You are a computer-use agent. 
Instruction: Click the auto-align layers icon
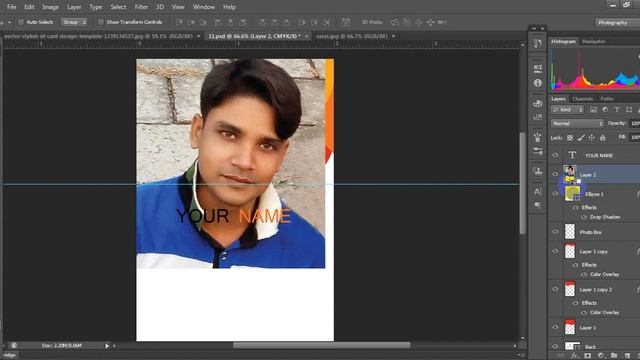click(x=346, y=22)
